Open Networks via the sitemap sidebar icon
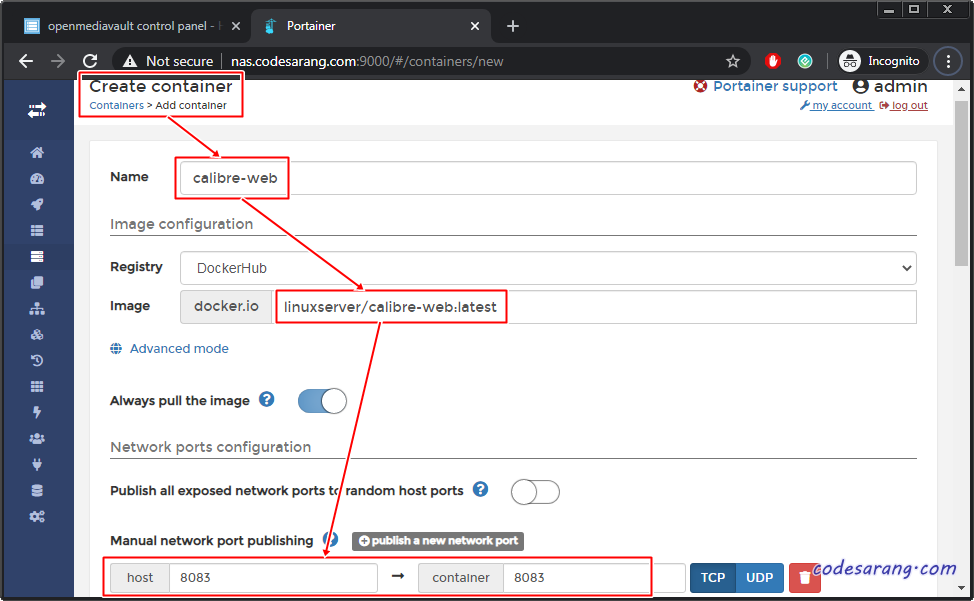Screen dimensions: 974x601 (x=37, y=309)
